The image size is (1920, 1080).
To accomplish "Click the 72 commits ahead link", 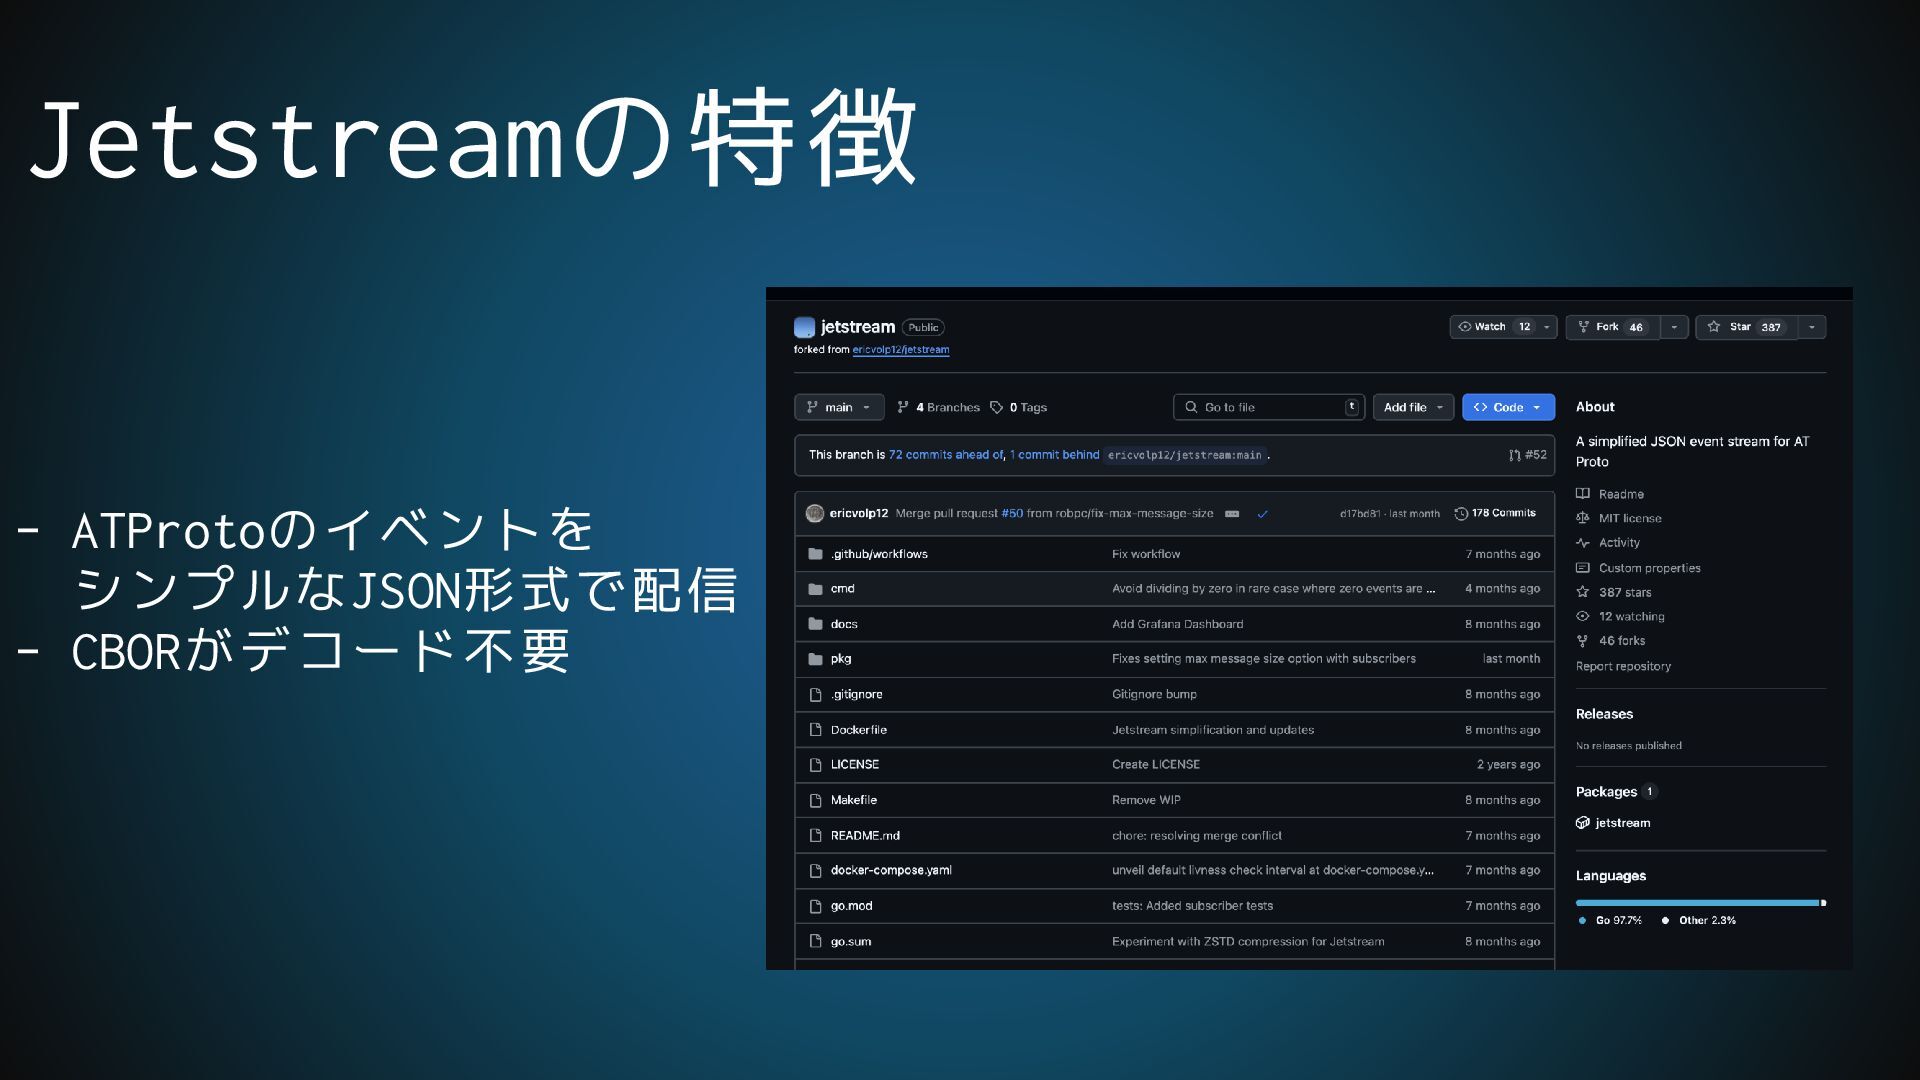I will (945, 455).
